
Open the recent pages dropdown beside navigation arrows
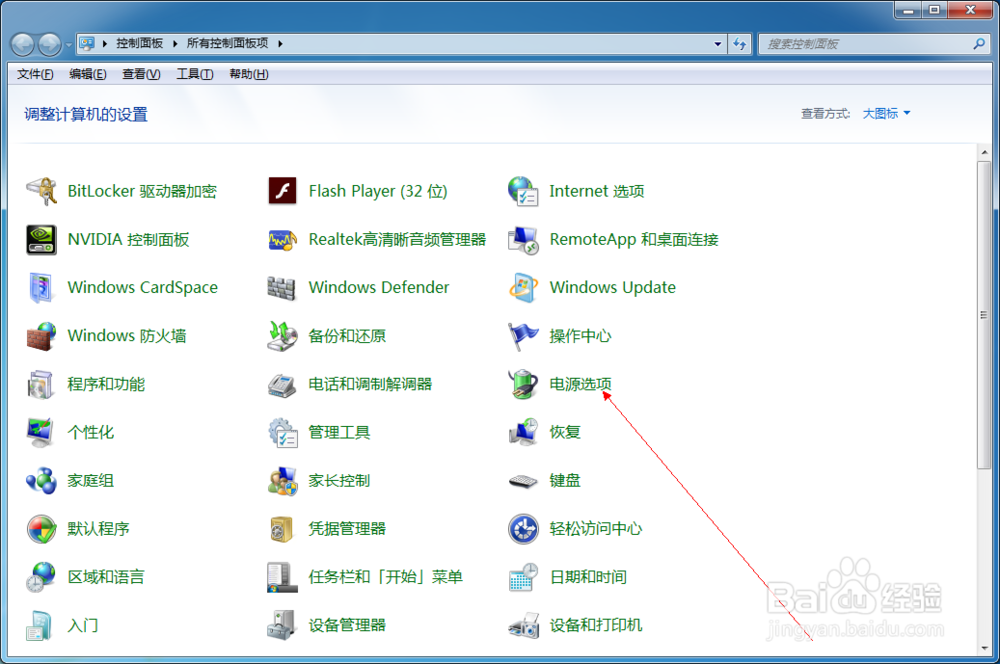(x=68, y=45)
